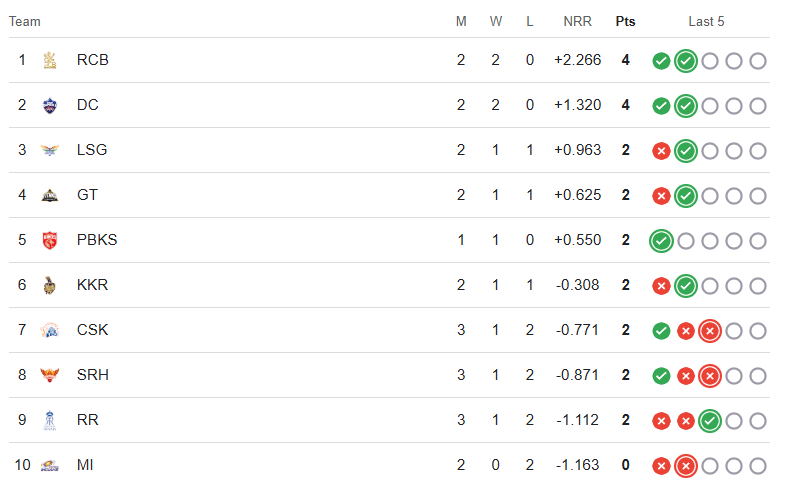This screenshot has width=787, height=493.
Task: Click the RCB team logo
Action: coord(49,60)
